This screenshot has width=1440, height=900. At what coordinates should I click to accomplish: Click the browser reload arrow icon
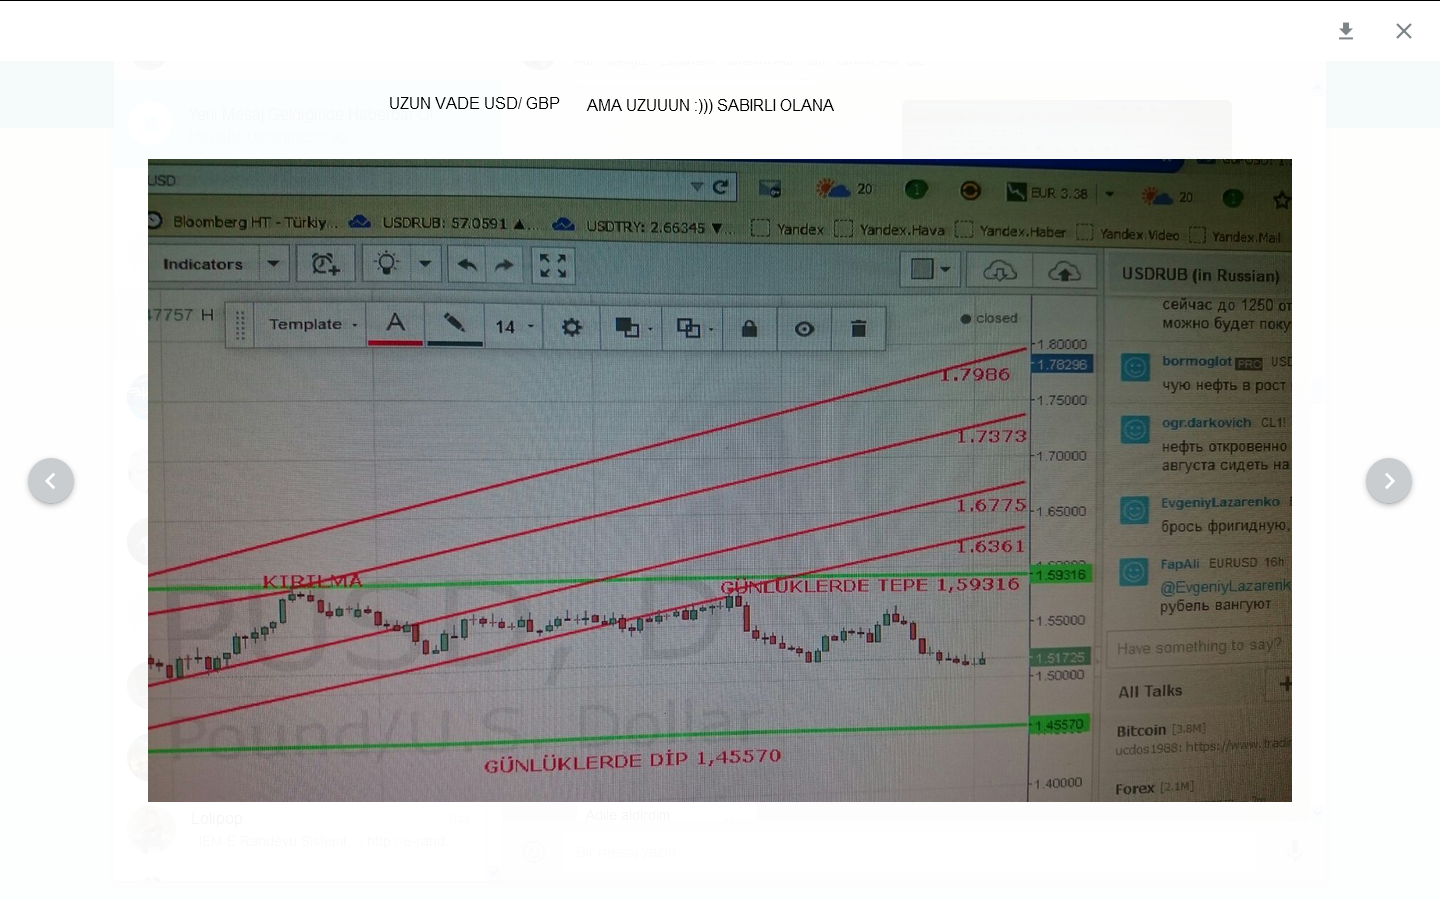721,187
